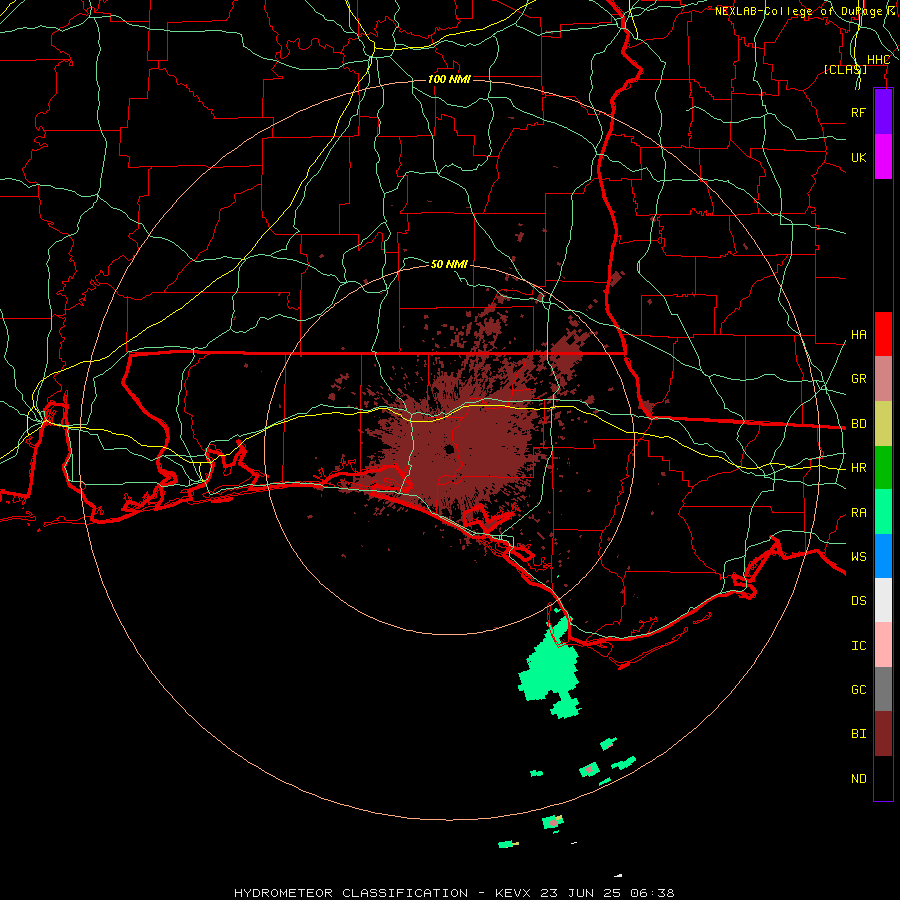Click the white DS legend swatch
This screenshot has height=900, width=900.
click(x=883, y=600)
